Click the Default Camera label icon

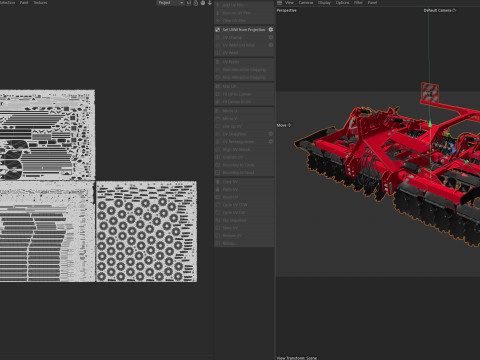coord(454,10)
